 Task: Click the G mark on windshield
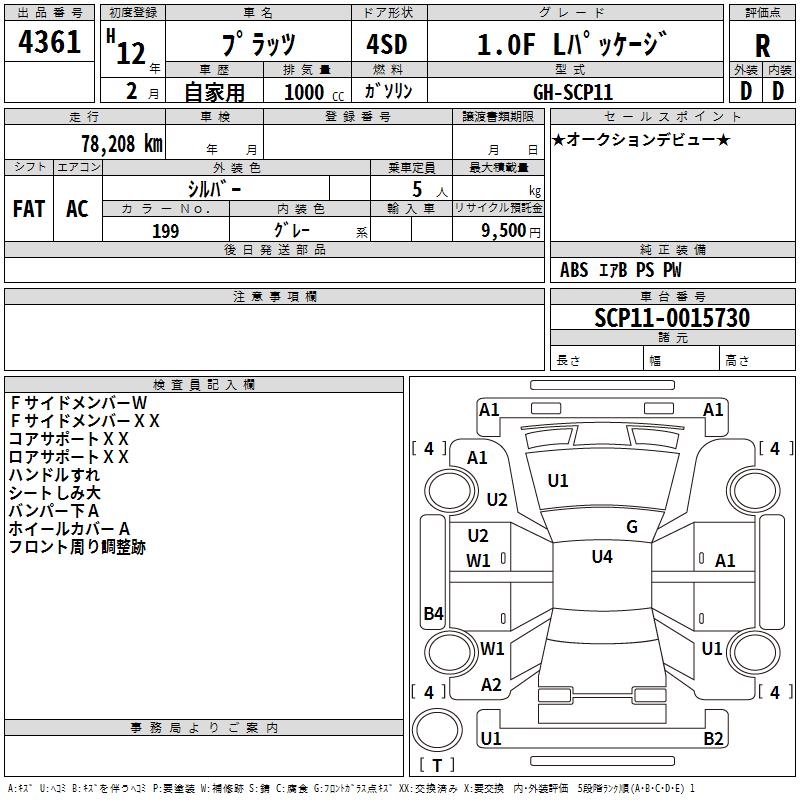(x=632, y=527)
